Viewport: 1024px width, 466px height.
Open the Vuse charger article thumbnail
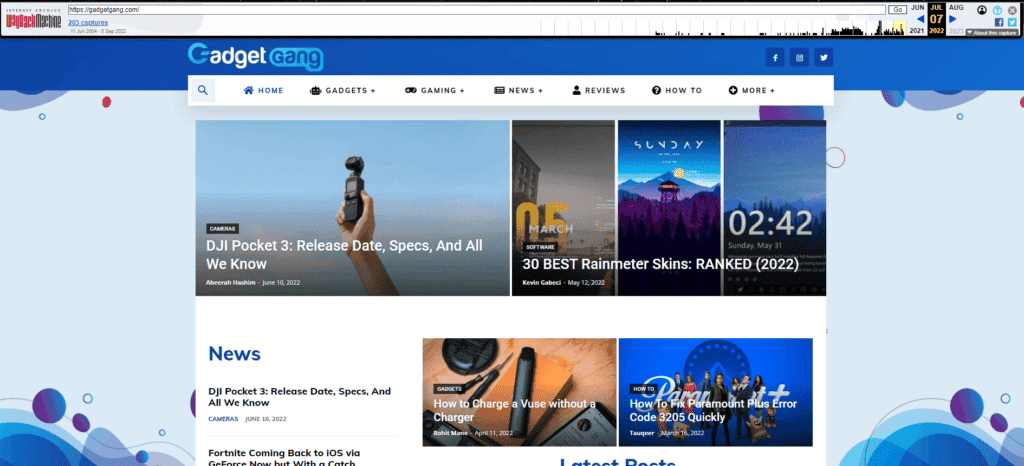click(x=518, y=391)
